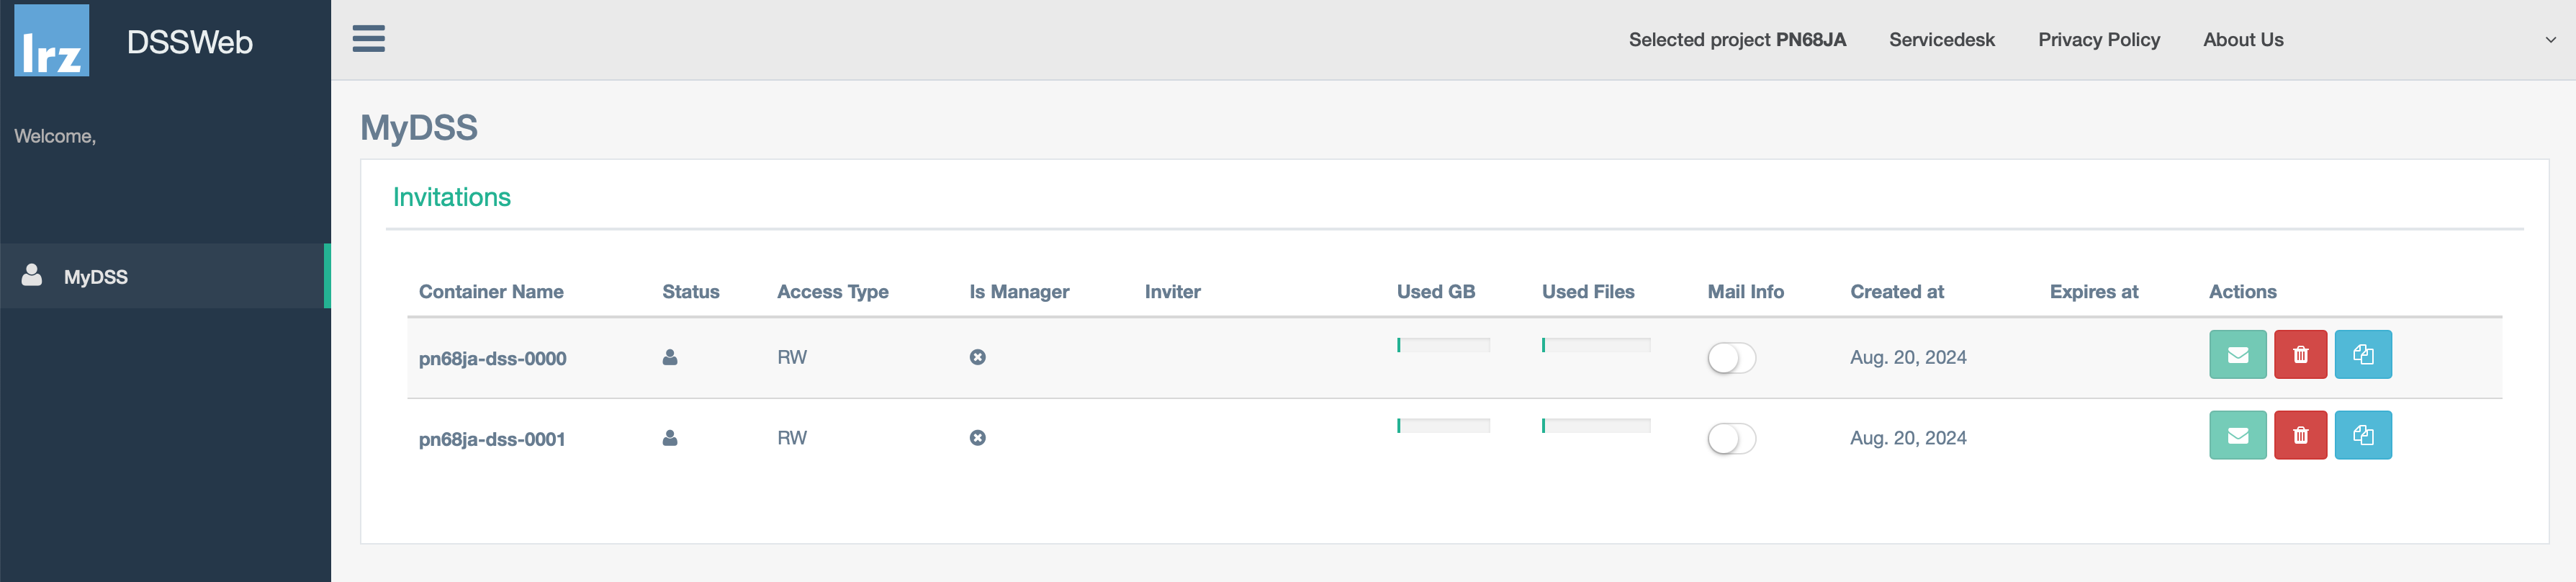The image size is (2576, 582).
Task: Click the green mail button for pn68ja-dss-0000
Action: 2237,355
